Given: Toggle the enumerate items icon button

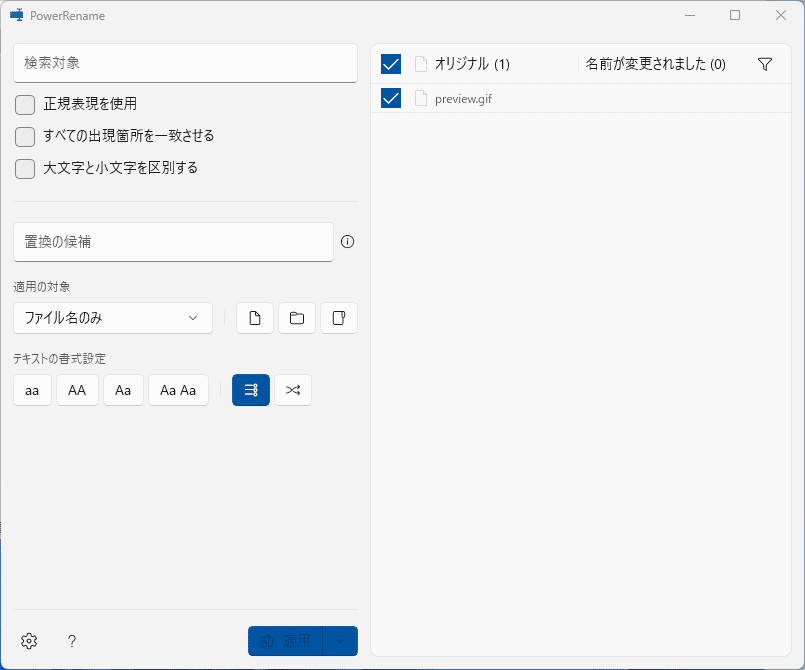Looking at the screenshot, I should click(x=251, y=390).
